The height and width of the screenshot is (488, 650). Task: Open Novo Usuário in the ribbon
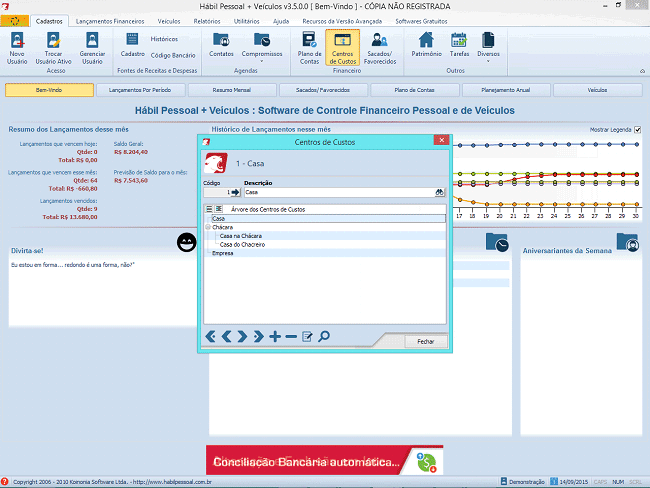coord(17,48)
